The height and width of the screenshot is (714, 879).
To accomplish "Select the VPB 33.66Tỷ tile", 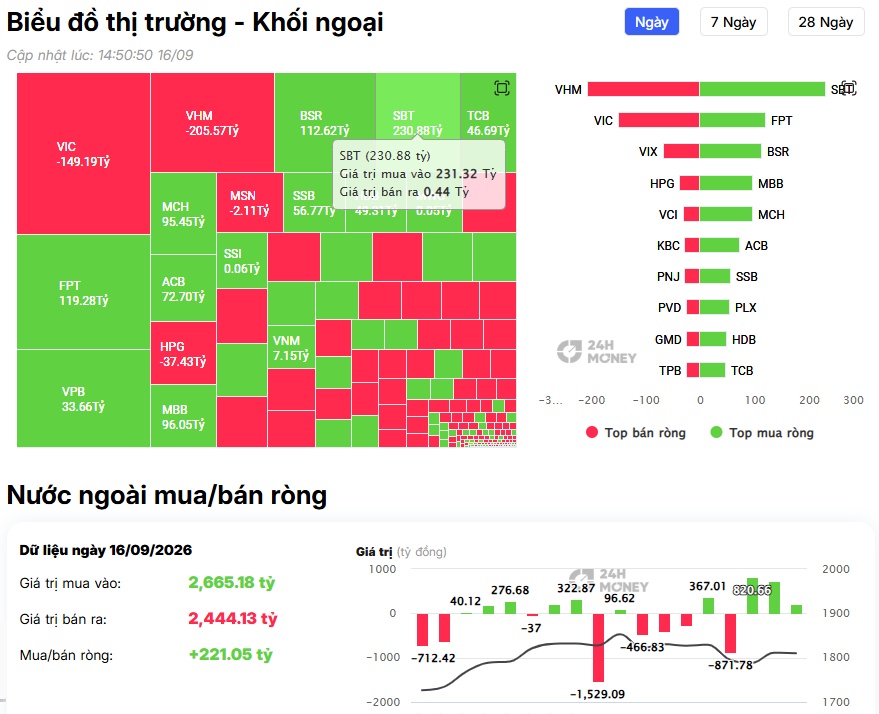I will 84,398.
